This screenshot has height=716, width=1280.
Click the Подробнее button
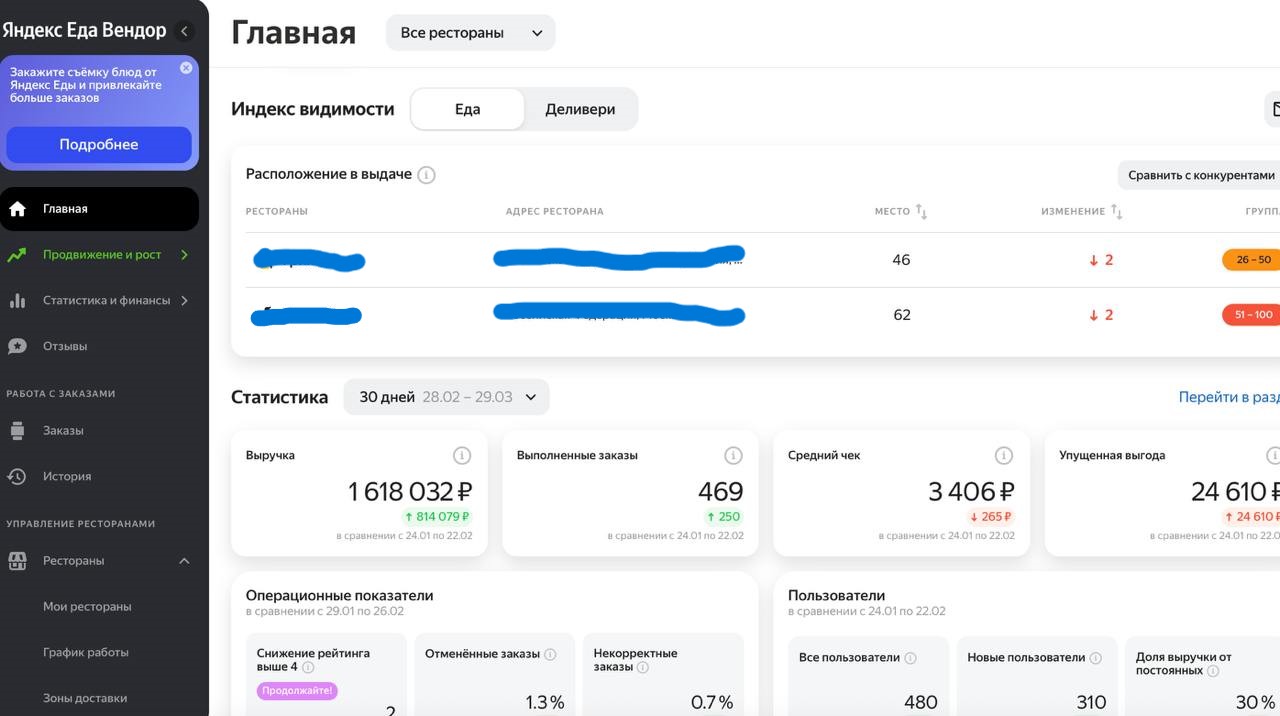(99, 144)
